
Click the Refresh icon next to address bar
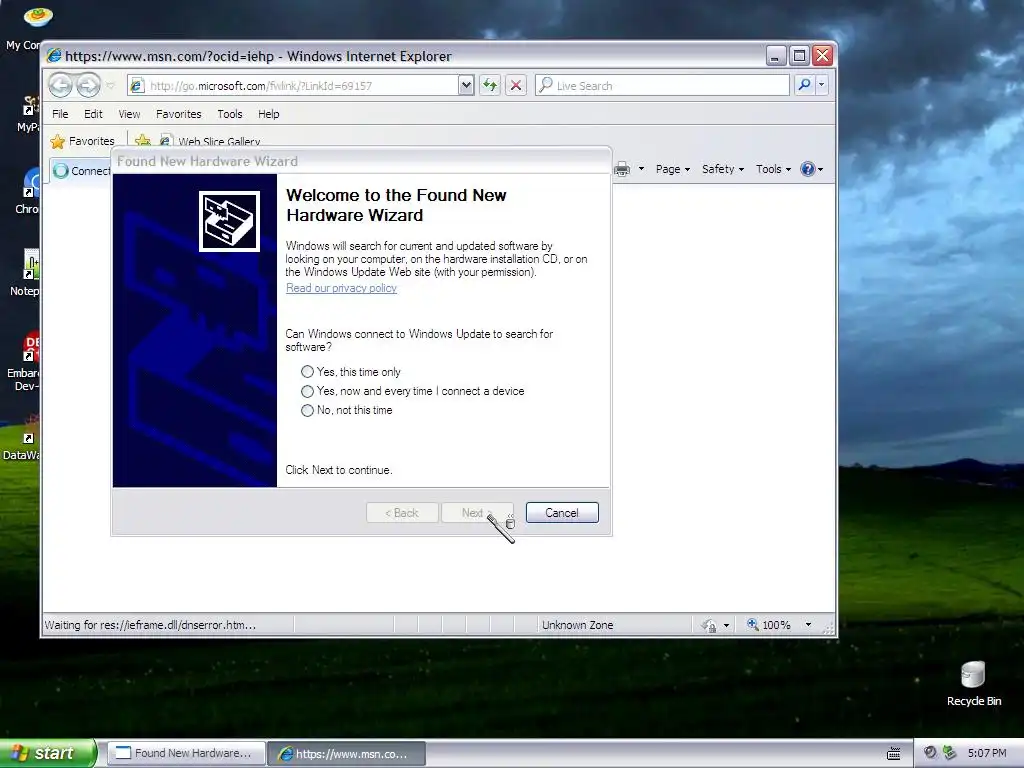tap(490, 85)
